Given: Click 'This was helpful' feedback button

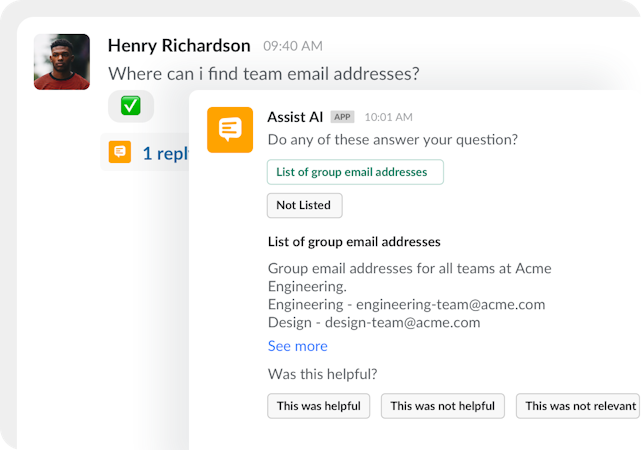Looking at the screenshot, I should pyautogui.click(x=319, y=406).
